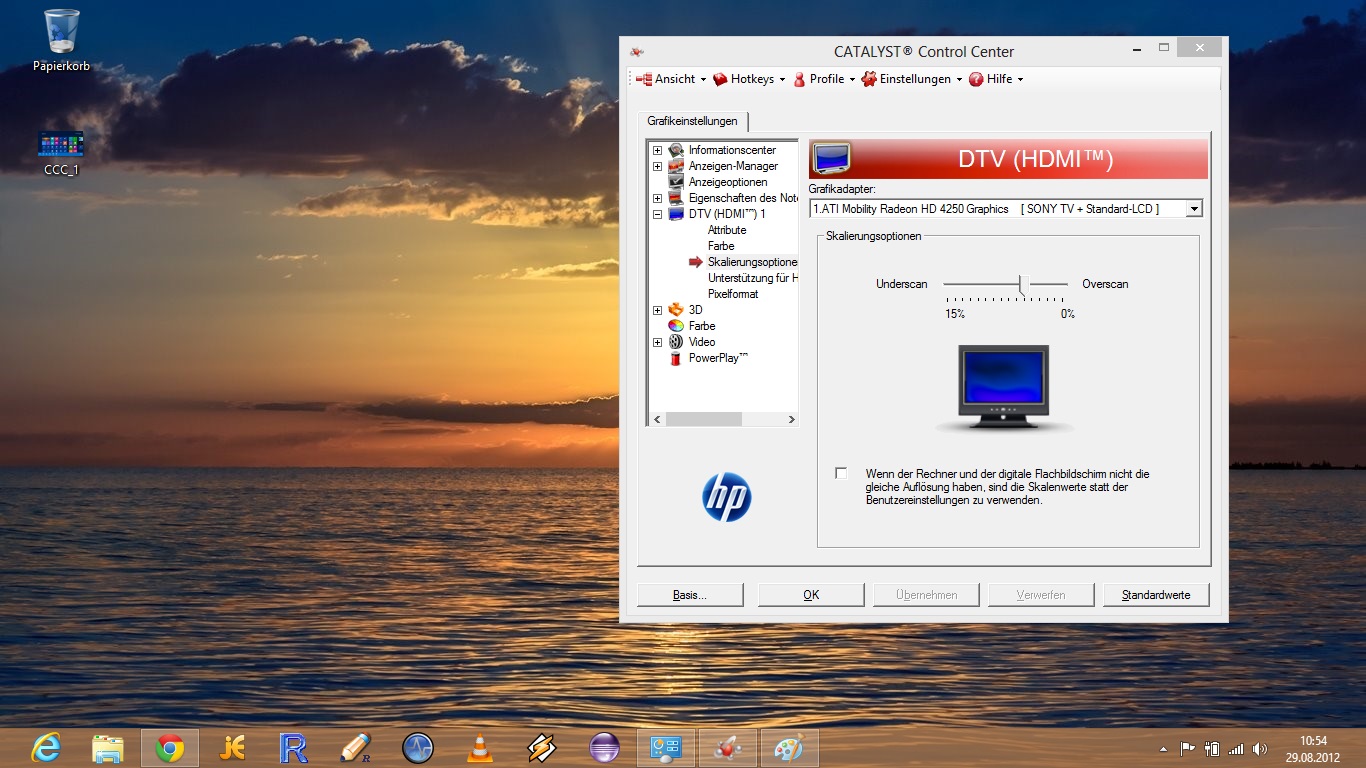The image size is (1366, 768).
Task: Open the Einstellungen menu
Action: tap(912, 79)
